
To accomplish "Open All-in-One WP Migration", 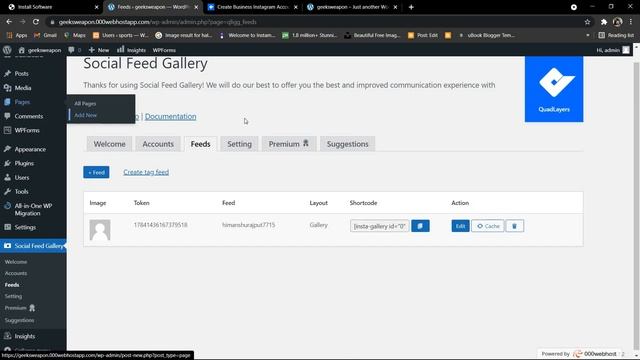I will [33, 209].
